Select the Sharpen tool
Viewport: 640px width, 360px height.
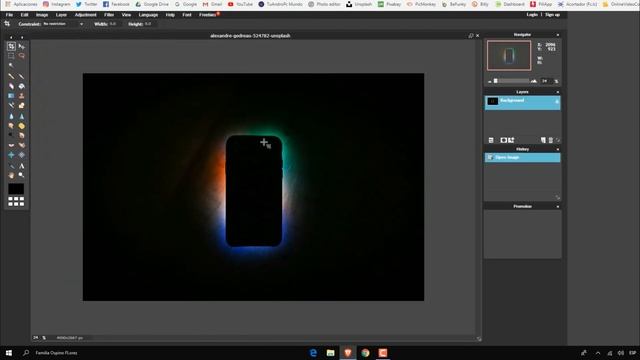(22, 116)
